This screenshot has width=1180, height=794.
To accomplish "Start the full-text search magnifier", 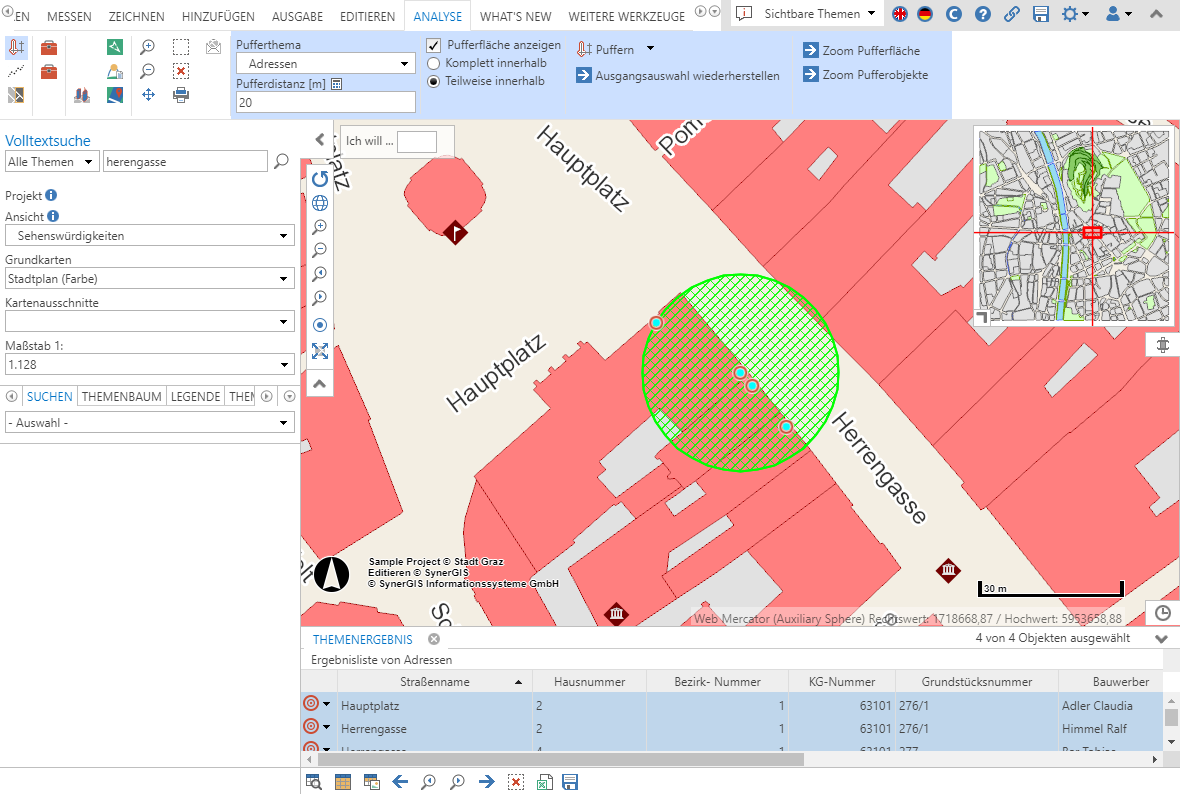I will [x=281, y=161].
